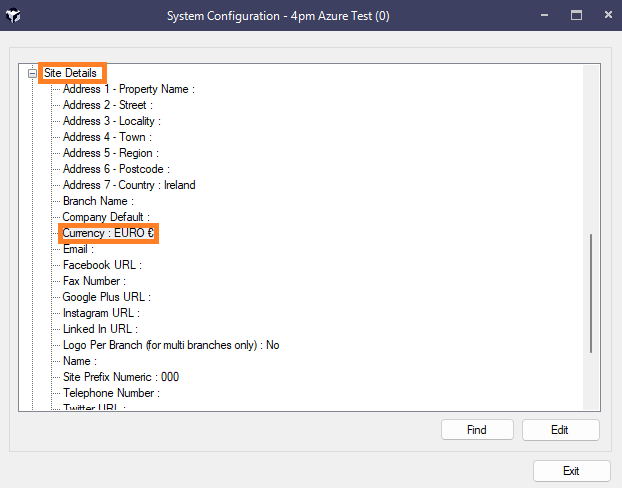The image size is (622, 488).
Task: Select the Currency EURO entry
Action: 109,233
